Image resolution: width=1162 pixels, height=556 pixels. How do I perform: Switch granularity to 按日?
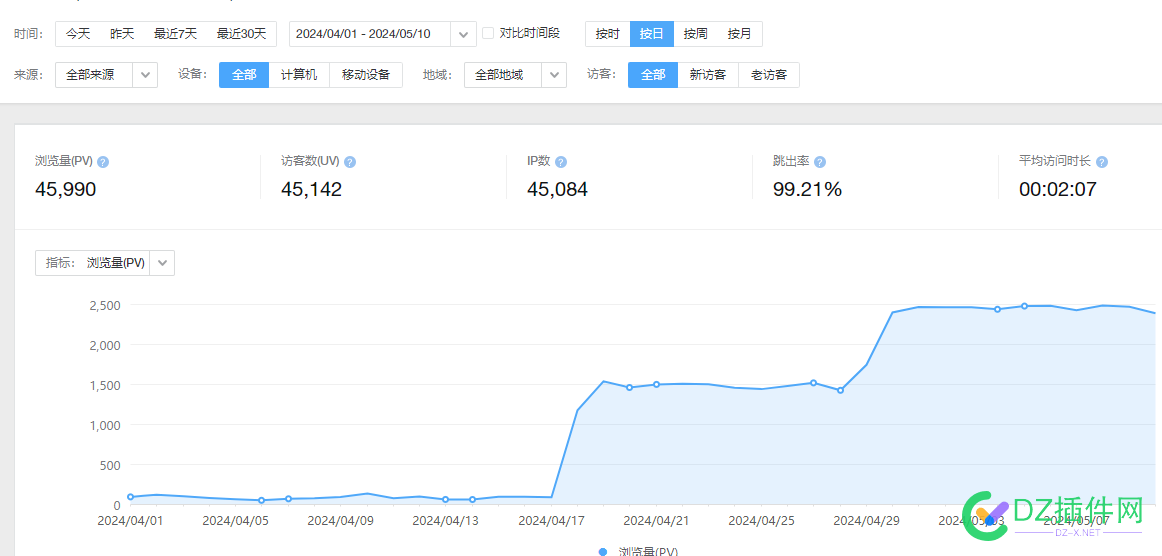pos(651,34)
